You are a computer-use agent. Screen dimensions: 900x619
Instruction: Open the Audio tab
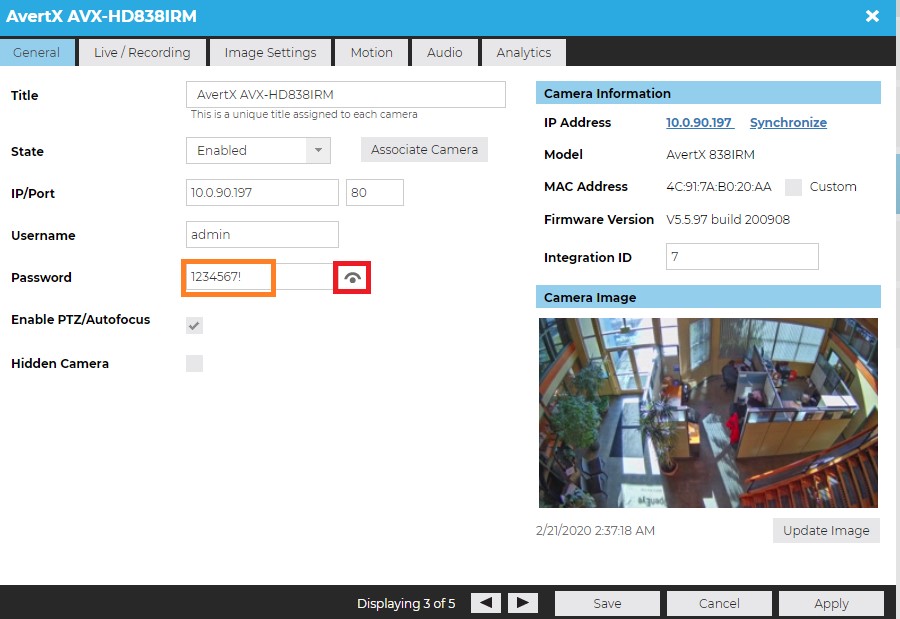pos(444,52)
